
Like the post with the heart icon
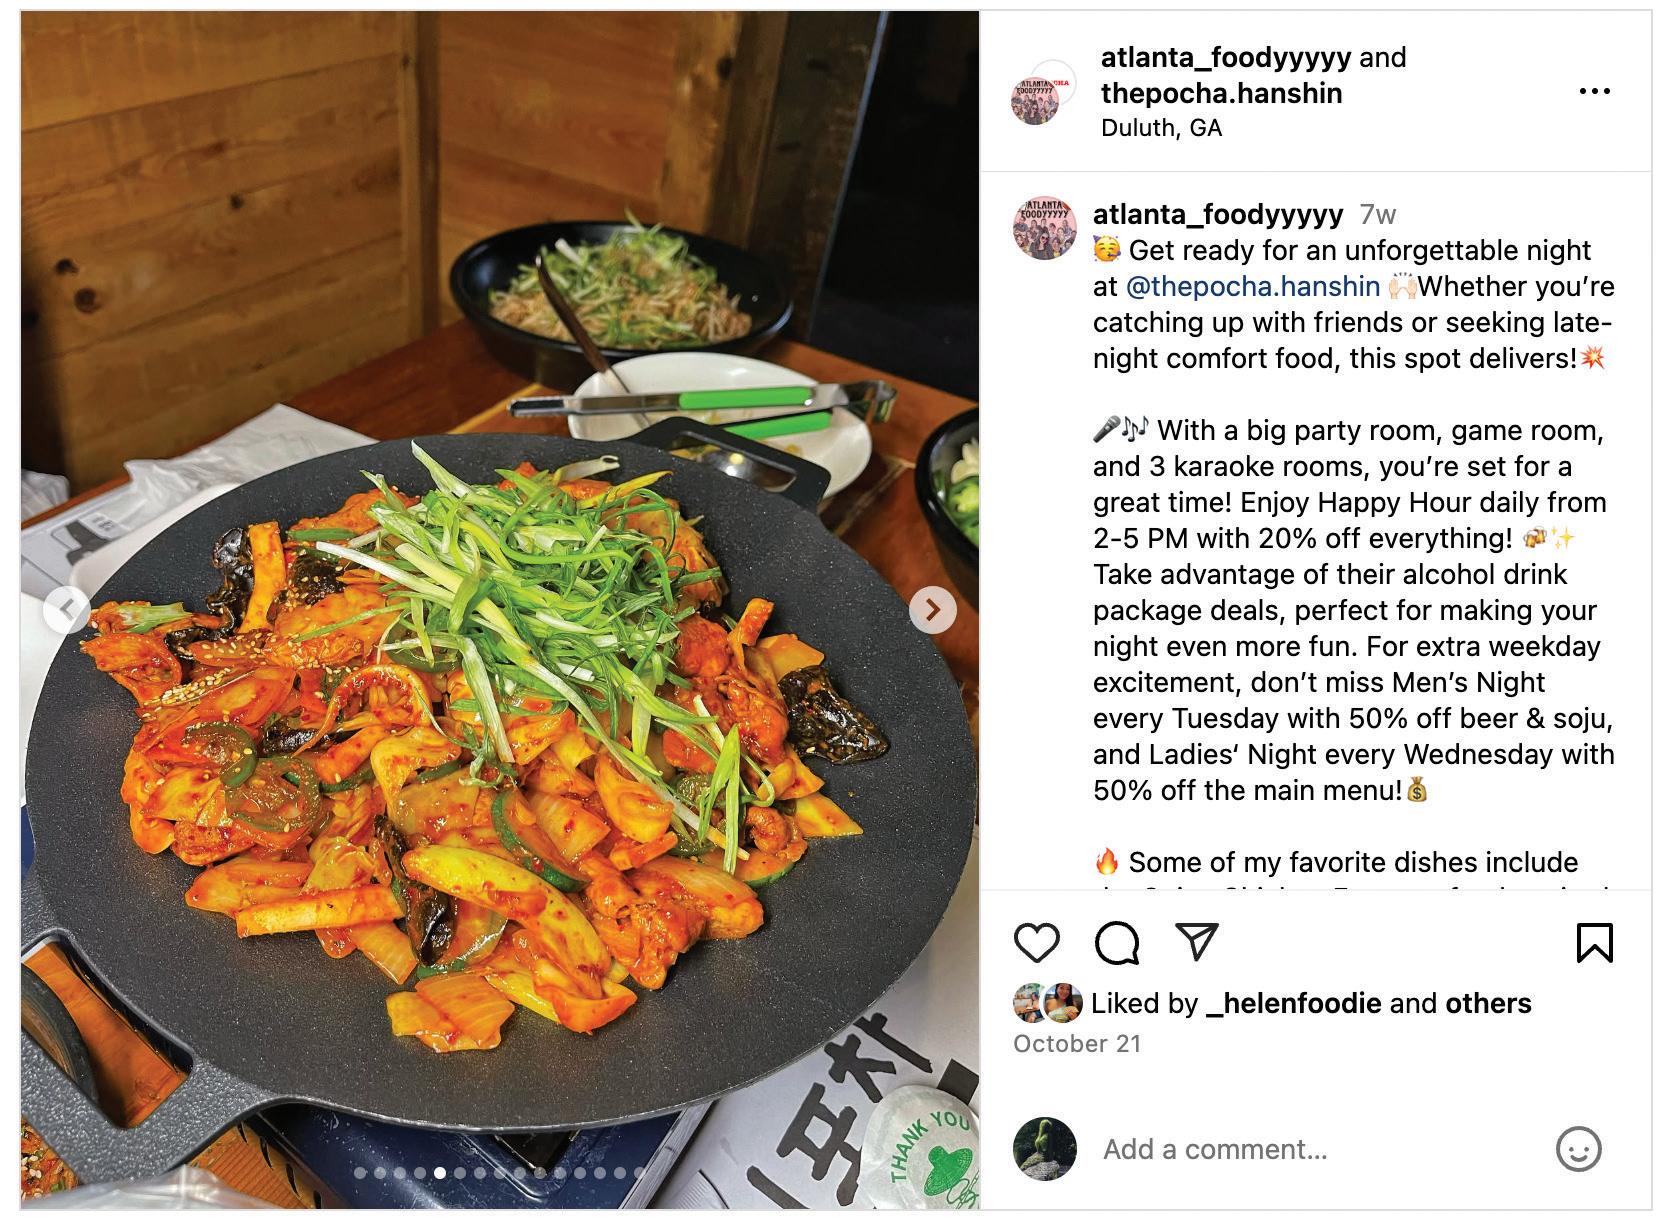(x=1036, y=942)
